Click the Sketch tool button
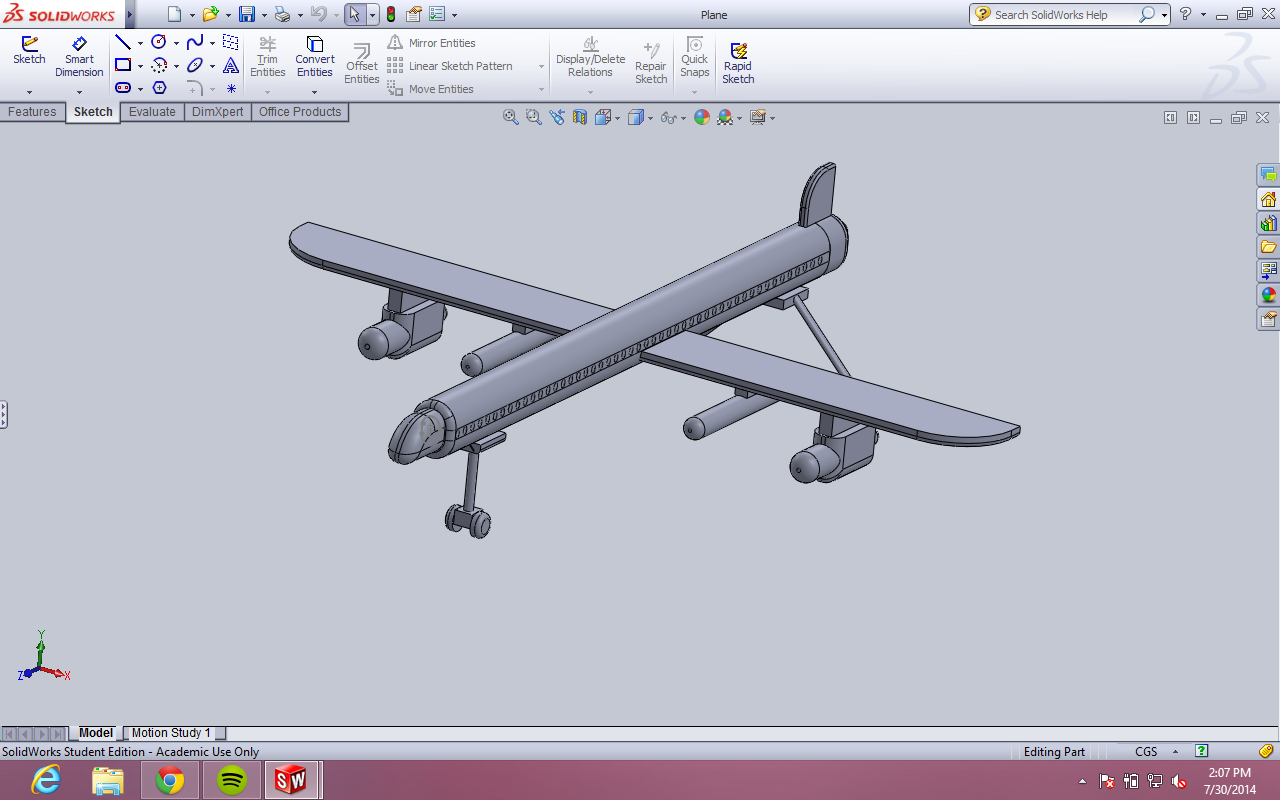Image resolution: width=1280 pixels, height=800 pixels. (29, 51)
